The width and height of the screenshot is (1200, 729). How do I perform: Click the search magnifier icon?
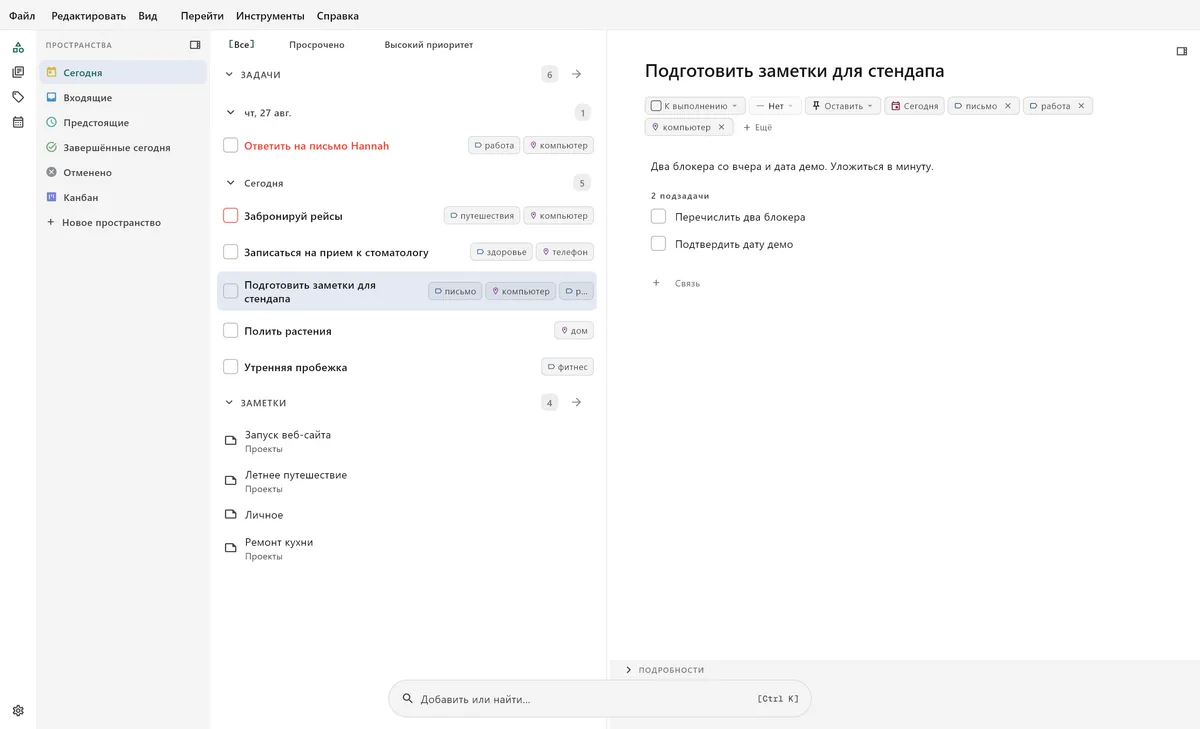coord(407,699)
